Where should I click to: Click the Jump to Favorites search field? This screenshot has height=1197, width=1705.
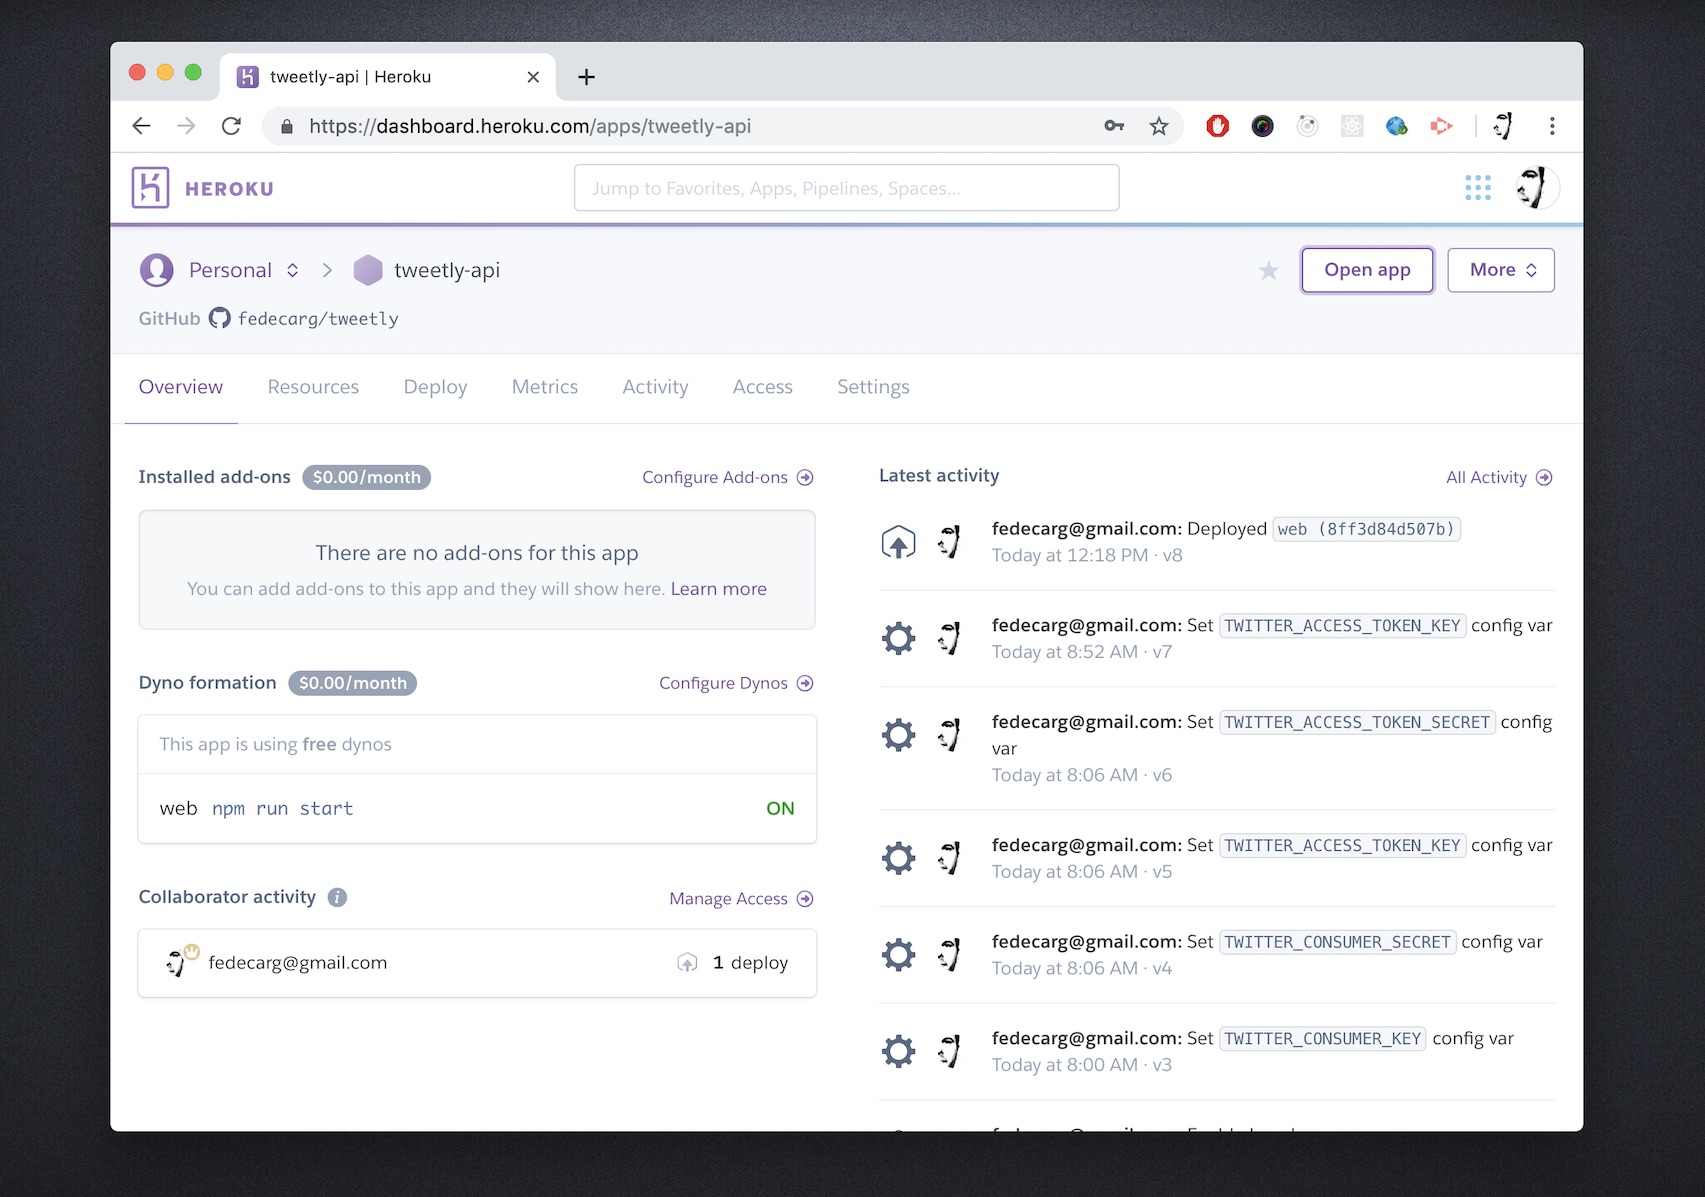tap(846, 188)
